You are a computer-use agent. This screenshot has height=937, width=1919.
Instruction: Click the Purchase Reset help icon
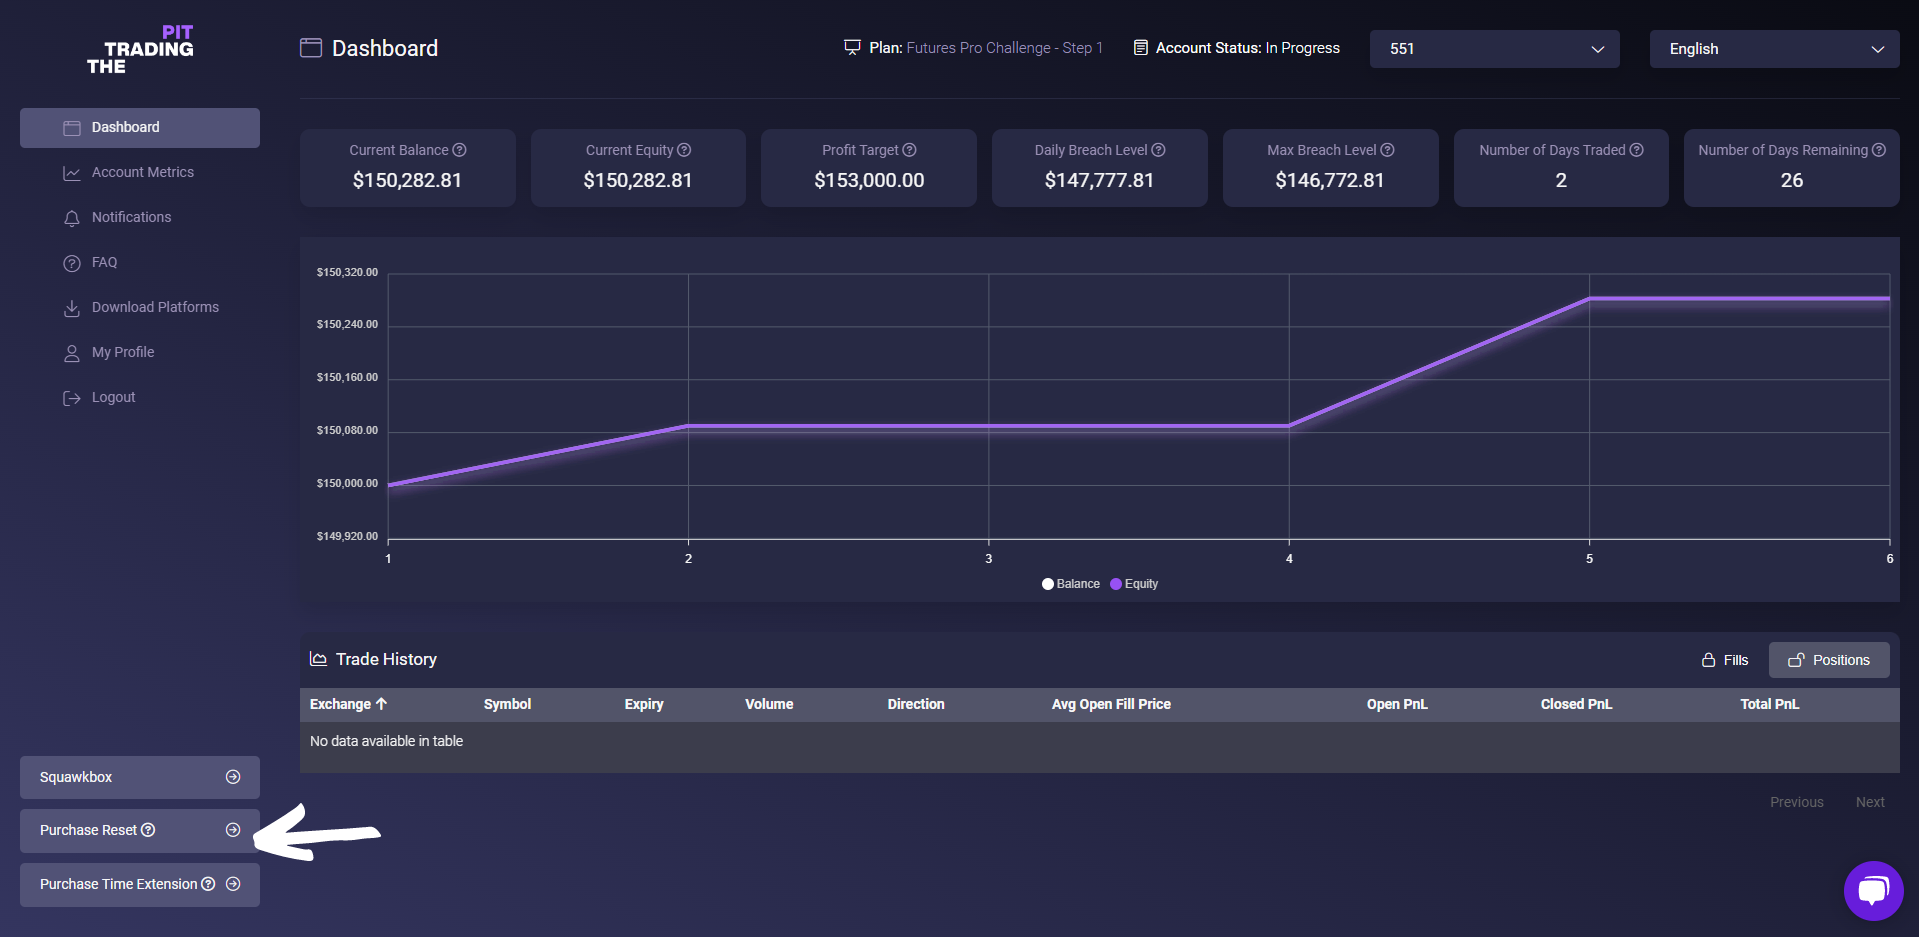[x=149, y=830]
